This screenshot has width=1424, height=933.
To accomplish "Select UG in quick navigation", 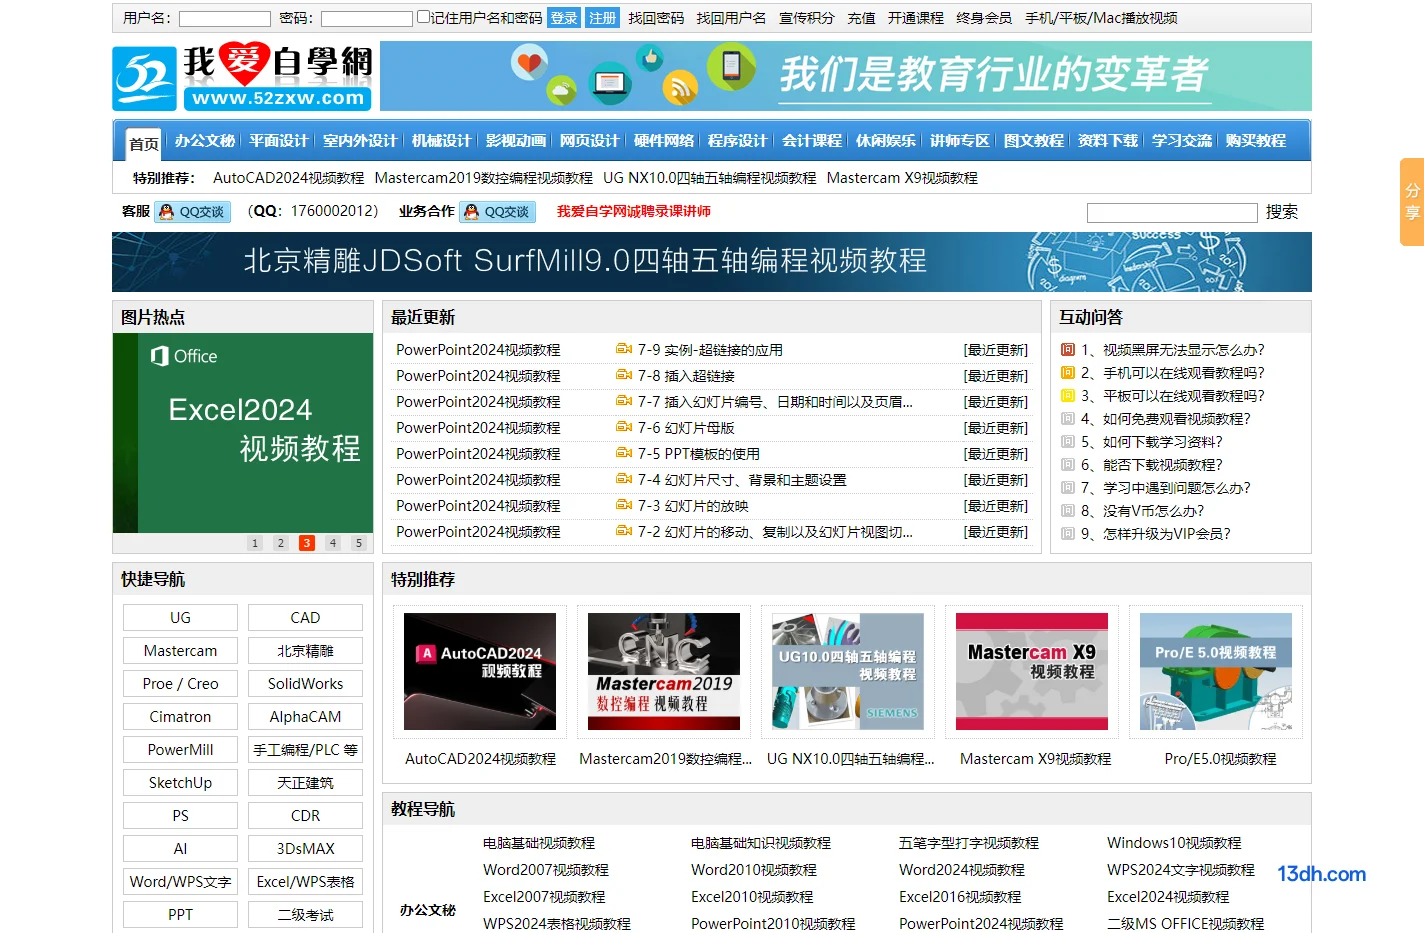I will [180, 618].
